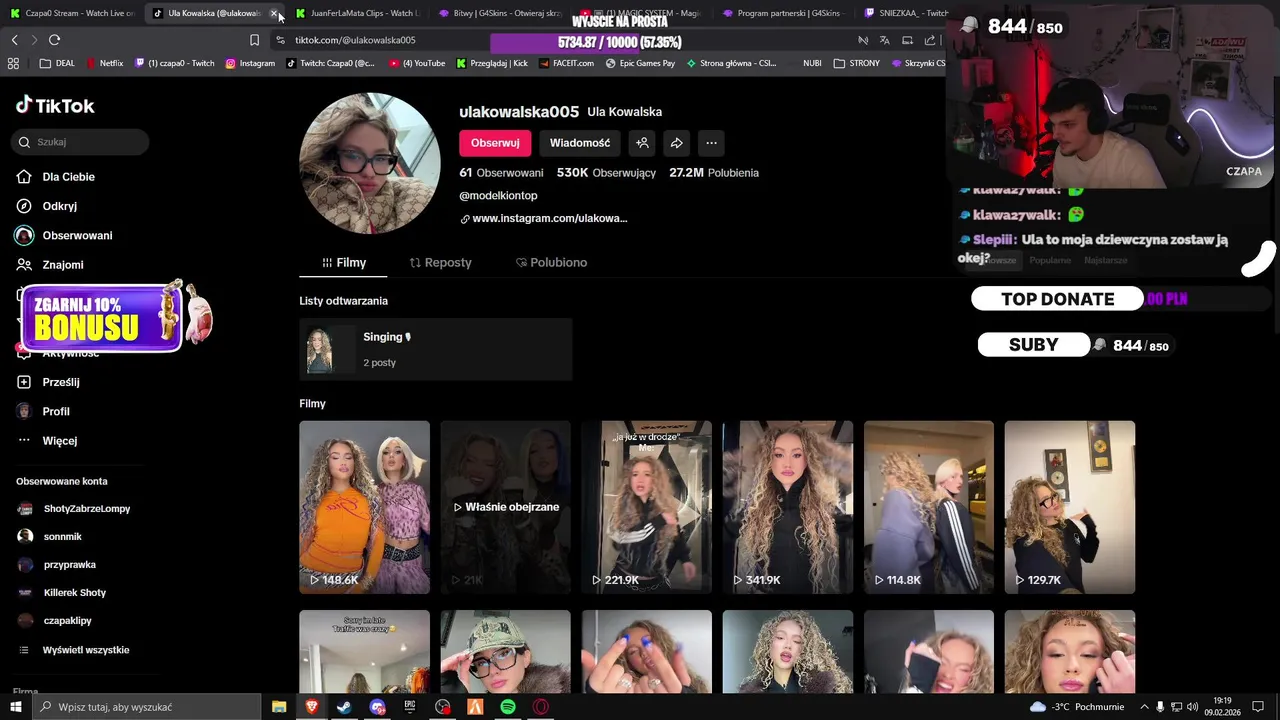The width and height of the screenshot is (1280, 720).
Task: Open the Dla Ciebie feed
Action: [68, 177]
